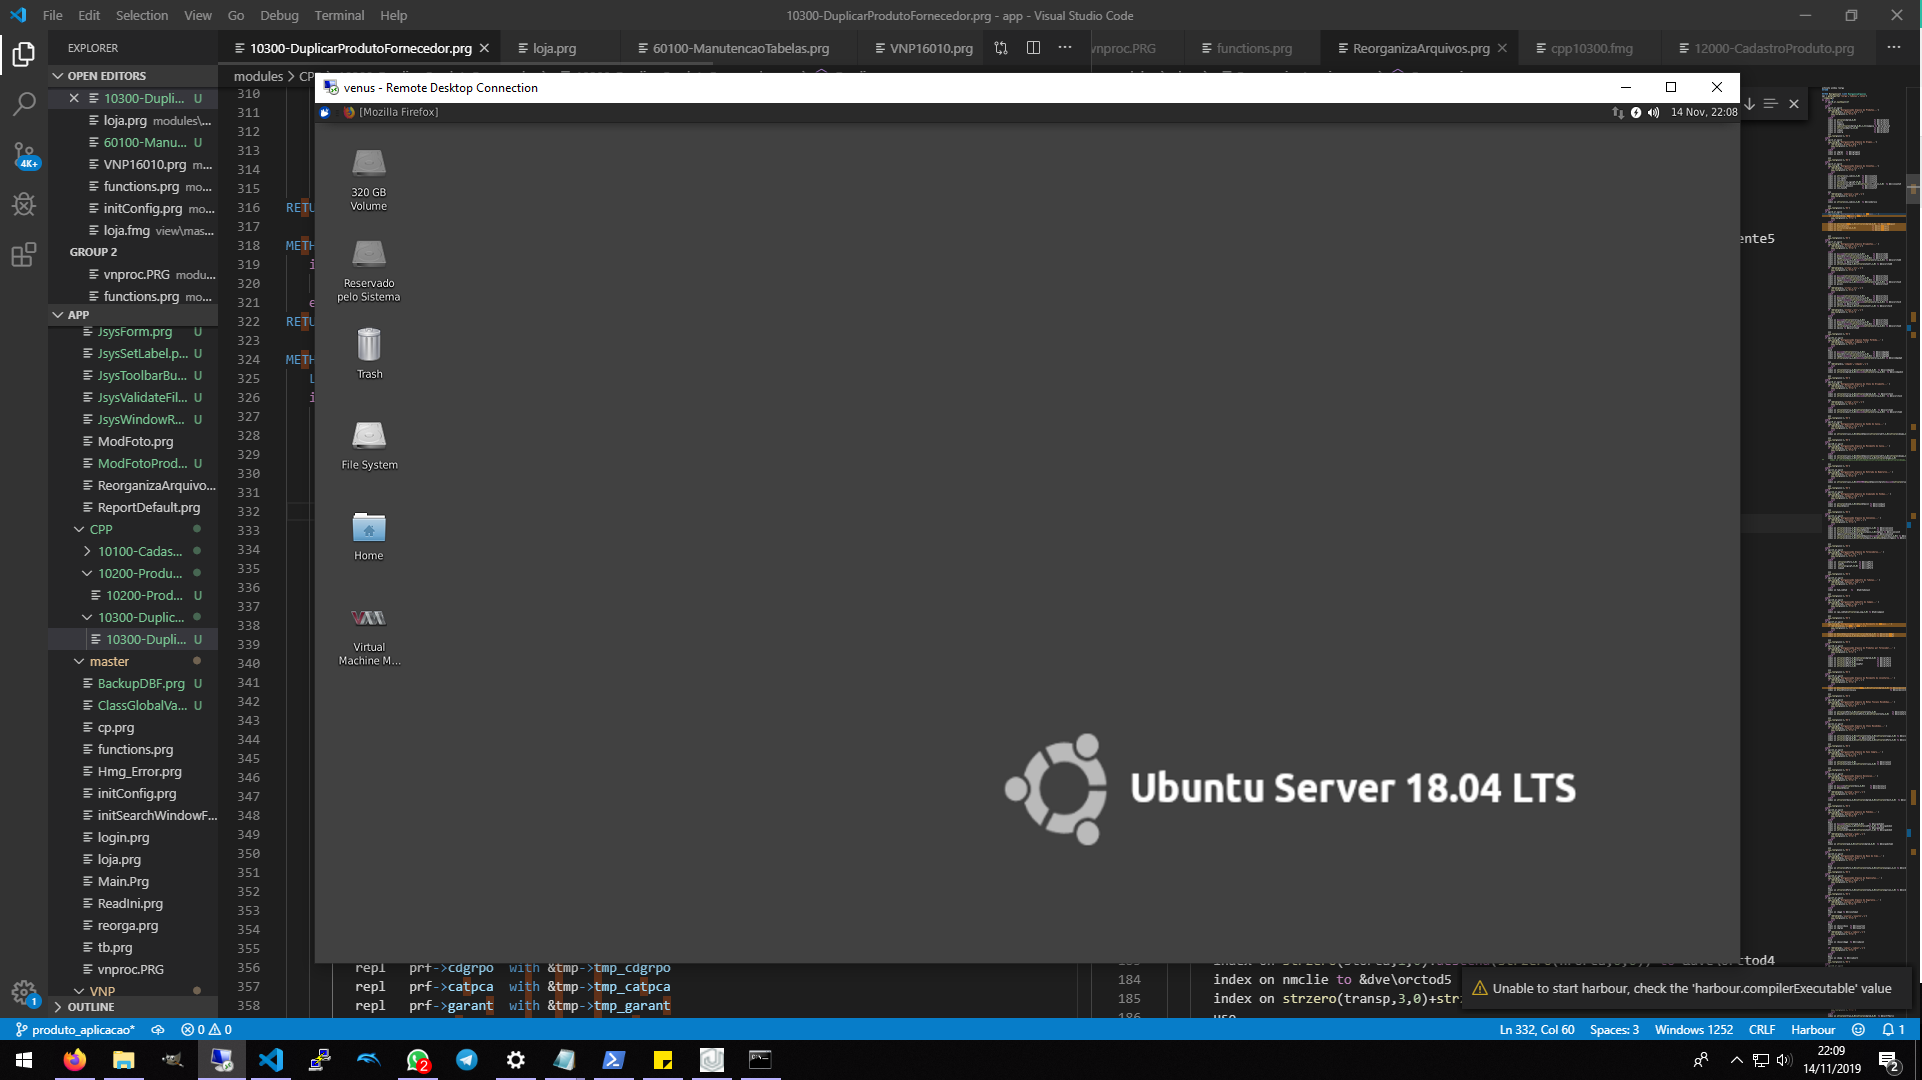Open the Manage gear icon
This screenshot has height=1080, width=1922.
point(24,991)
